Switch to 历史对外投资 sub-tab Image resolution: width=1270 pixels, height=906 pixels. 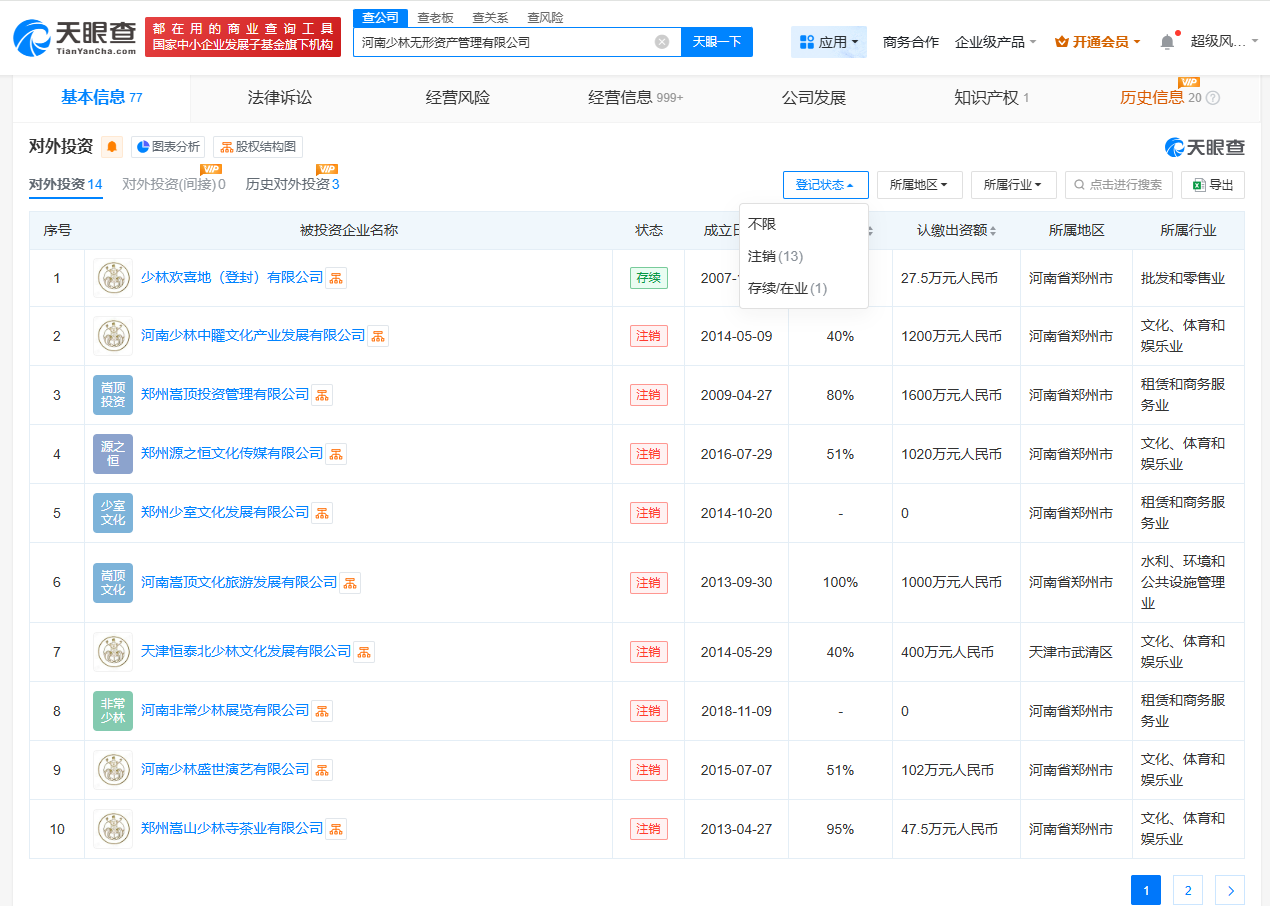click(x=292, y=184)
